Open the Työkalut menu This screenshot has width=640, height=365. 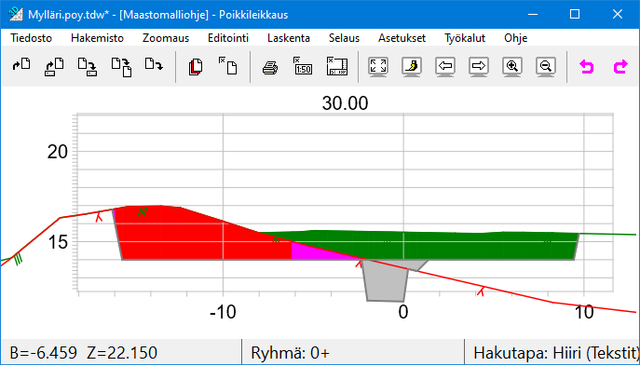[464, 38]
